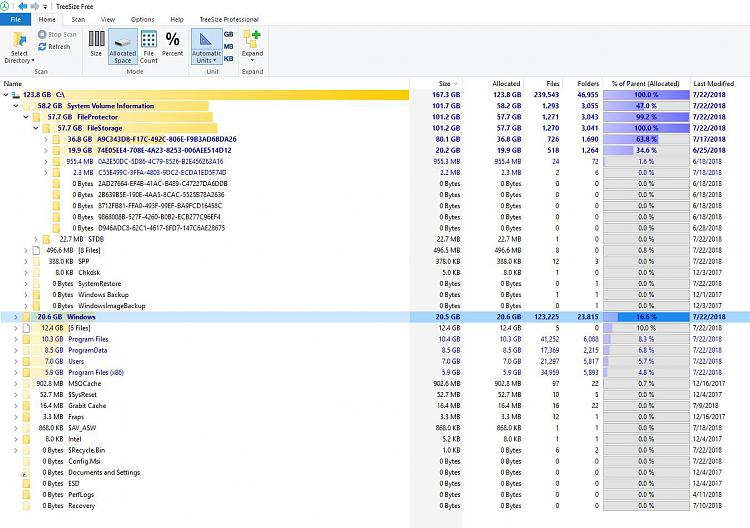Sort by the Allocated column header
This screenshot has width=750, height=528.
[506, 83]
